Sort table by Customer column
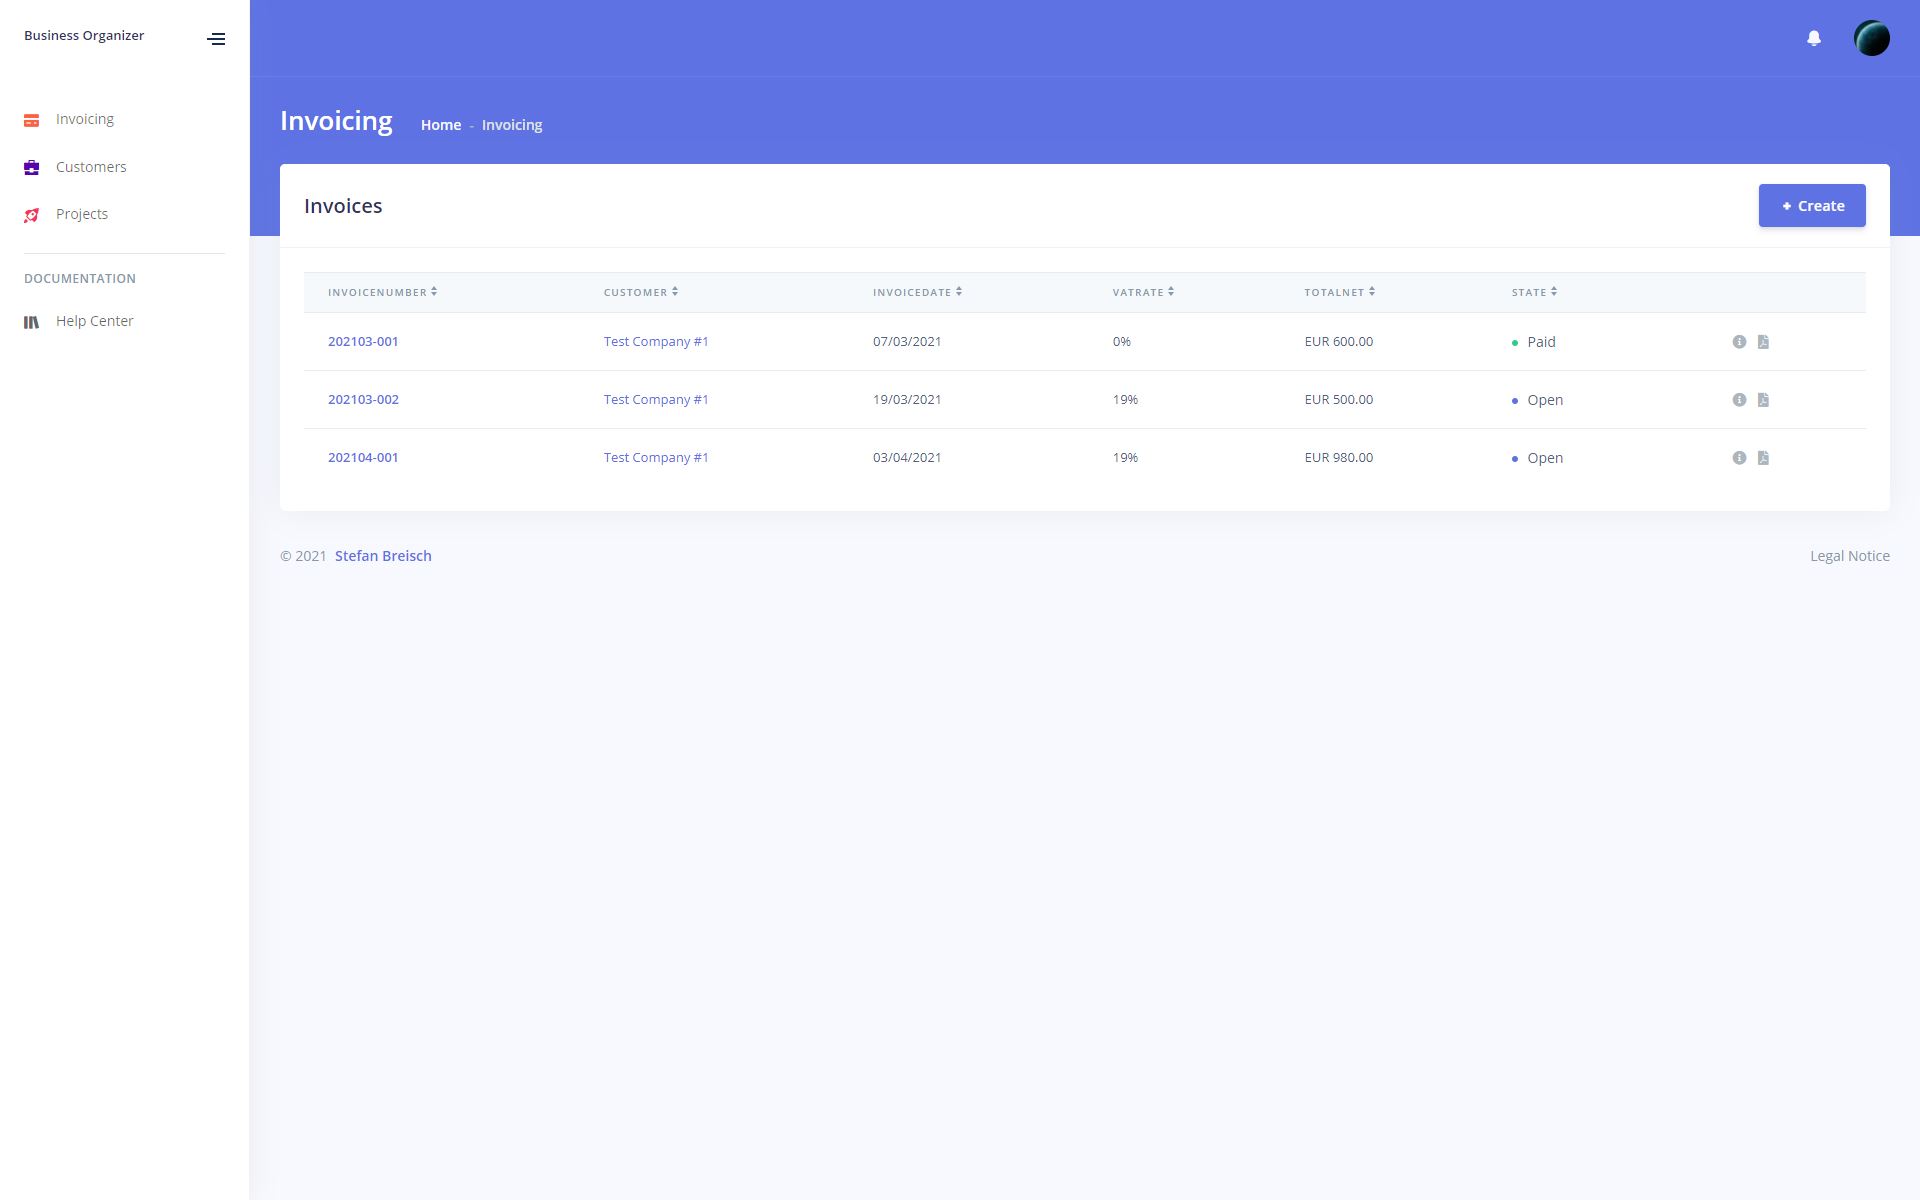This screenshot has height=1200, width=1920. (x=640, y=292)
